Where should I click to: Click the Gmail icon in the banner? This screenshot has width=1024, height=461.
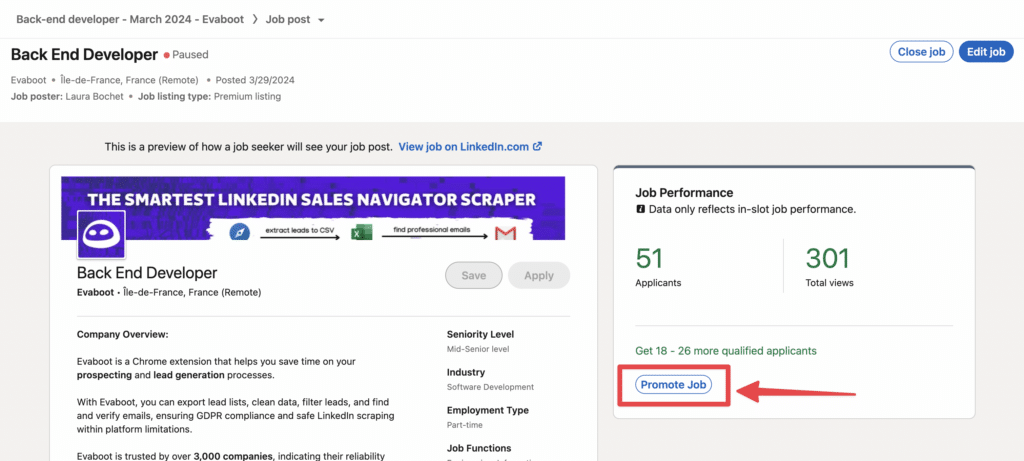coord(505,232)
